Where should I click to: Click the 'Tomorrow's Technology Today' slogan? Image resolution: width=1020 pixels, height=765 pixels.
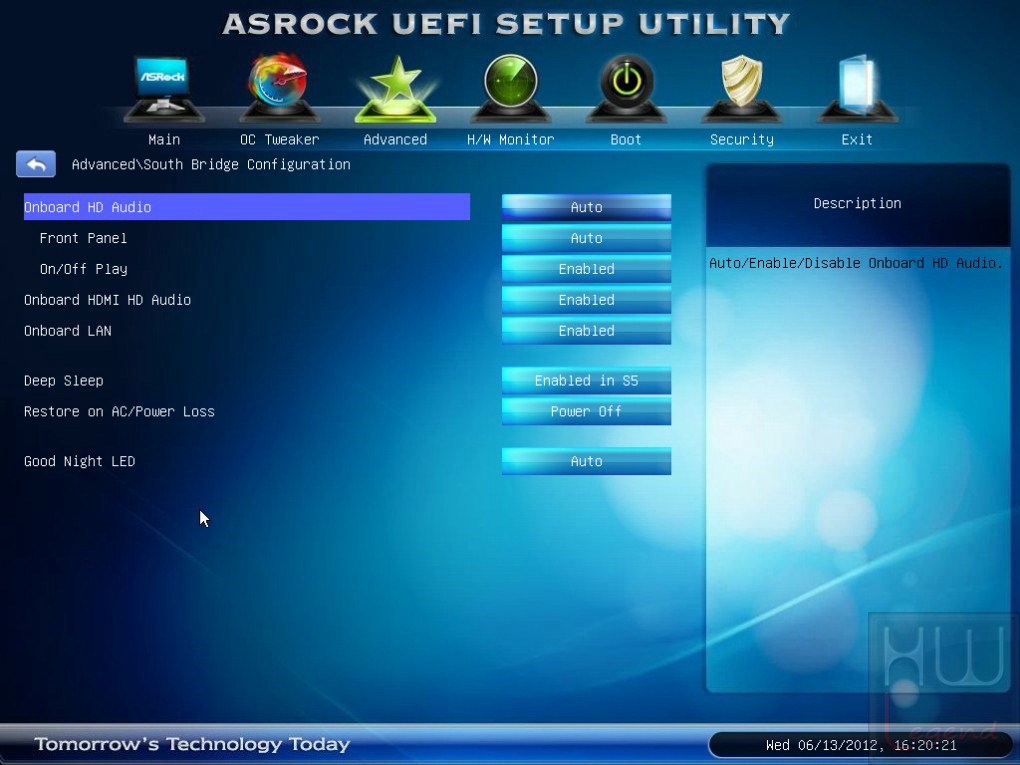(x=192, y=744)
